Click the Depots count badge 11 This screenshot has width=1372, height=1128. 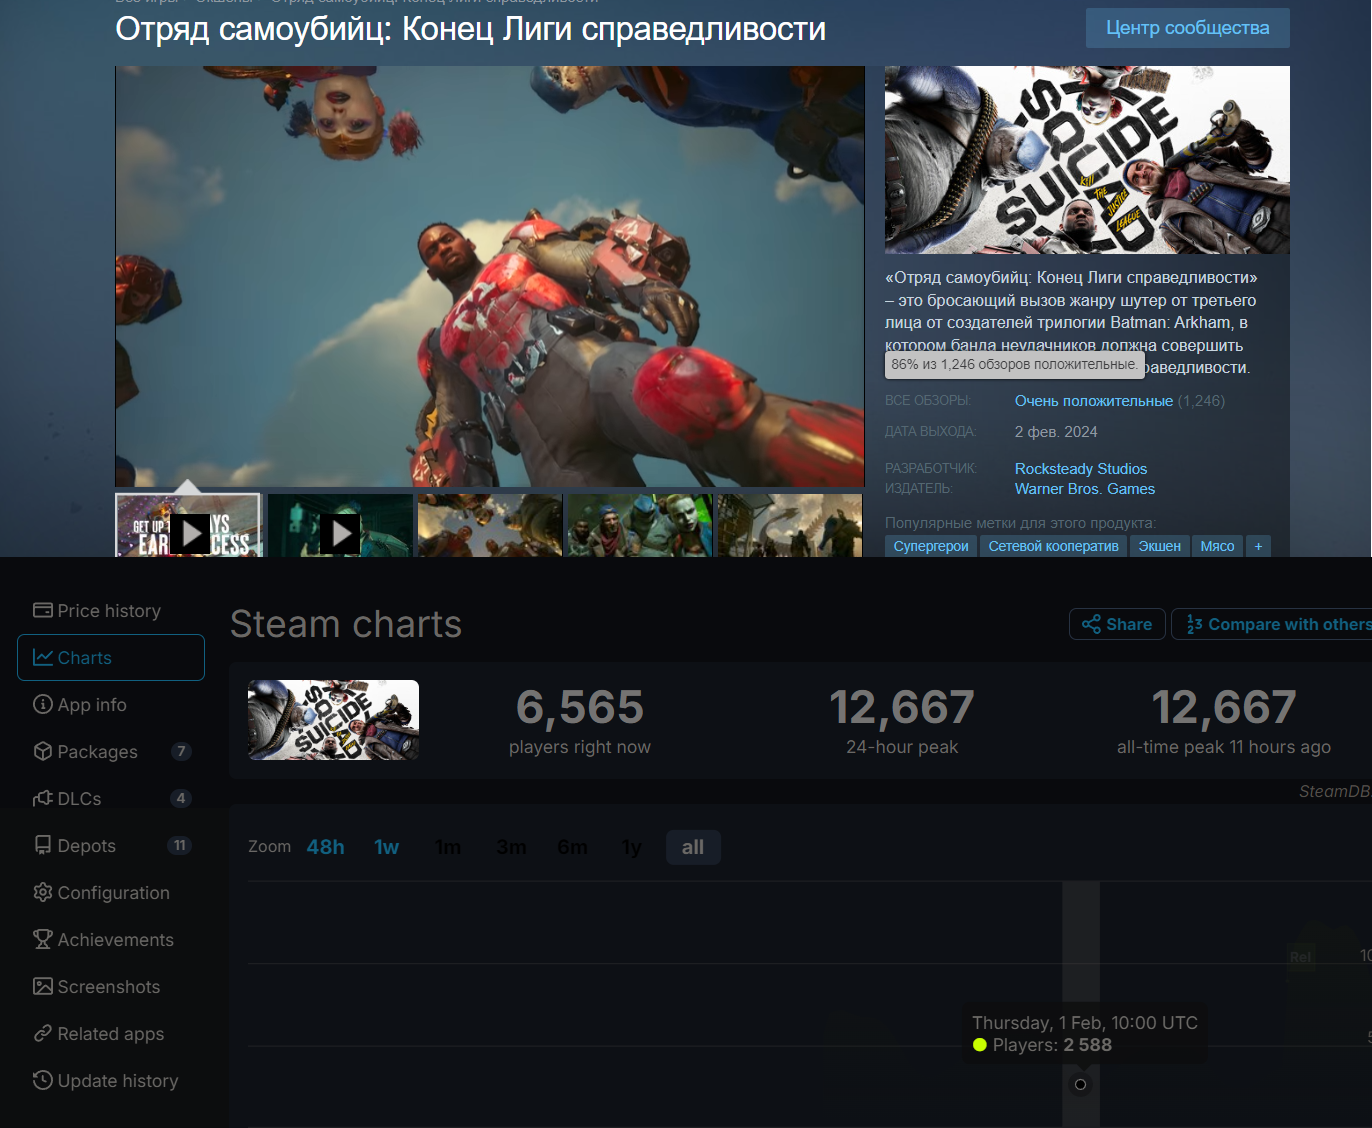[180, 845]
